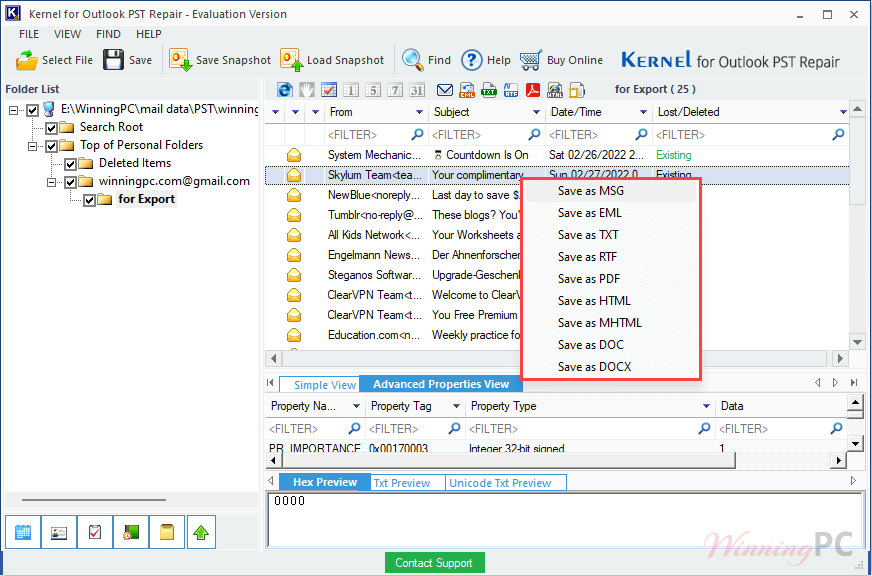Toggle the for Export folder checkbox
This screenshot has width=872, height=576.
(x=89, y=200)
